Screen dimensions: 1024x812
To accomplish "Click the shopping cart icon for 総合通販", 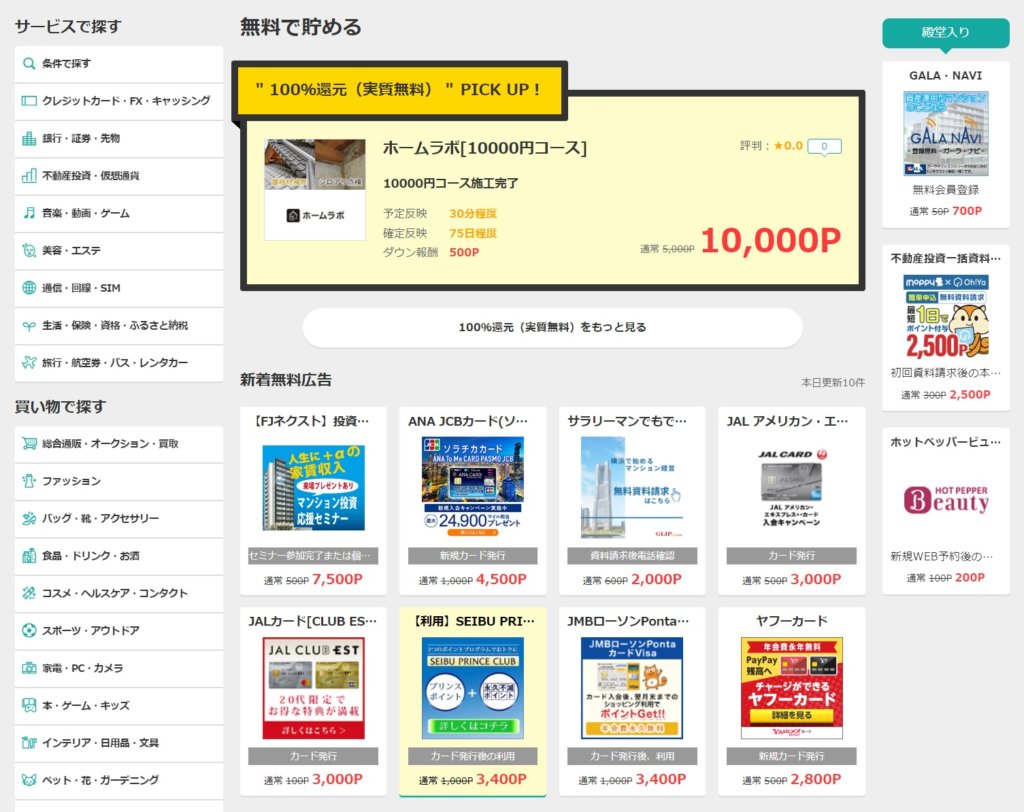I will pos(29,444).
